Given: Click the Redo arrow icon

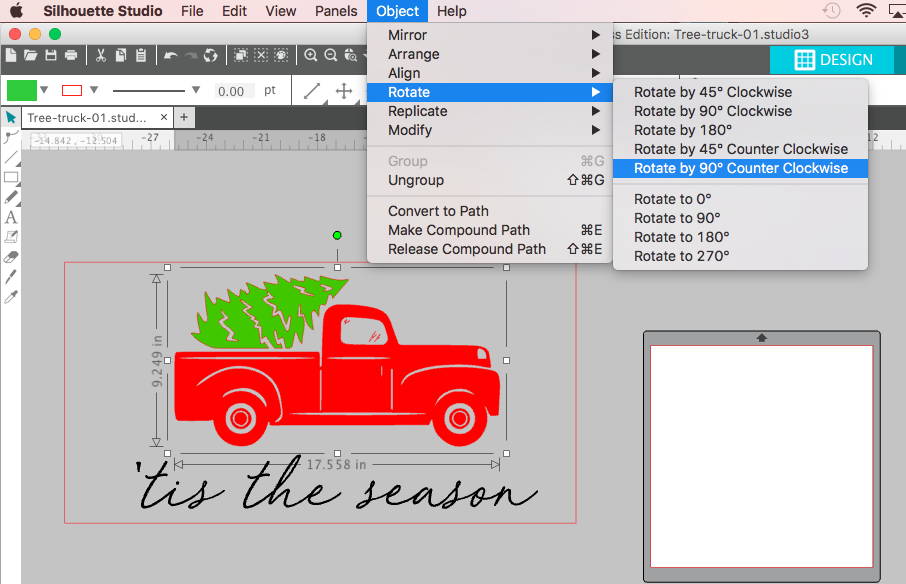Looking at the screenshot, I should pos(191,55).
